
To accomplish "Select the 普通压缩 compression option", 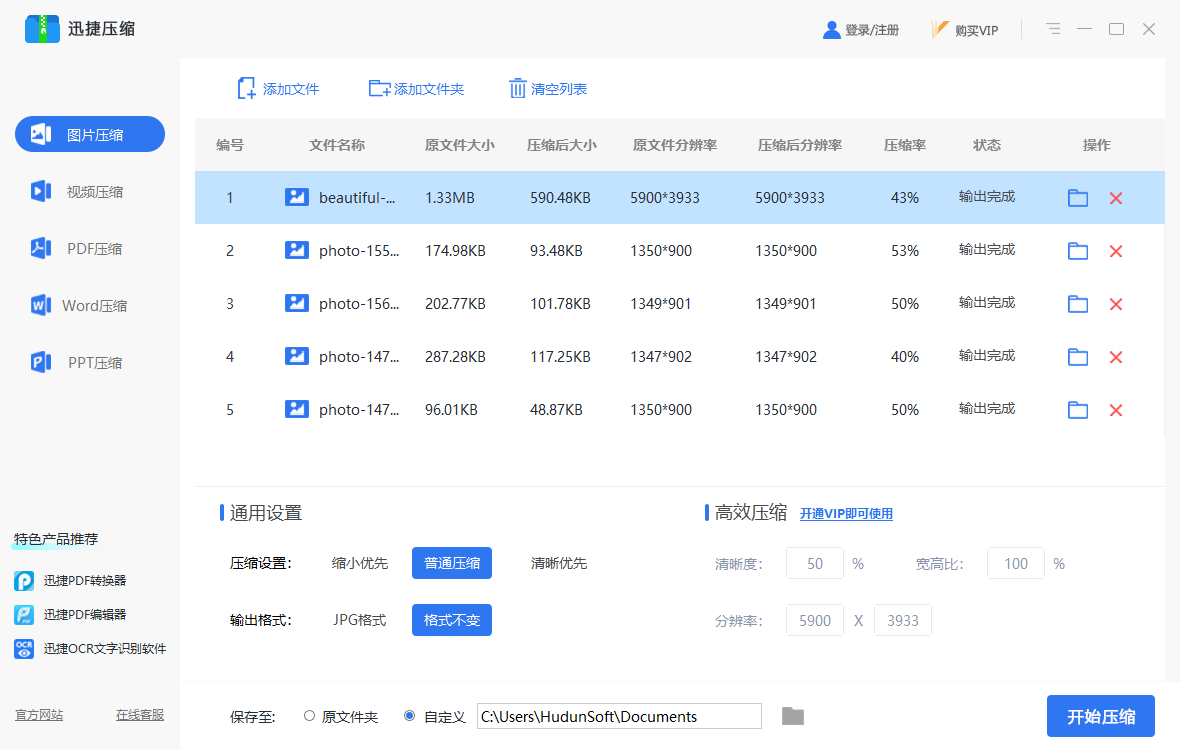I will (452, 563).
